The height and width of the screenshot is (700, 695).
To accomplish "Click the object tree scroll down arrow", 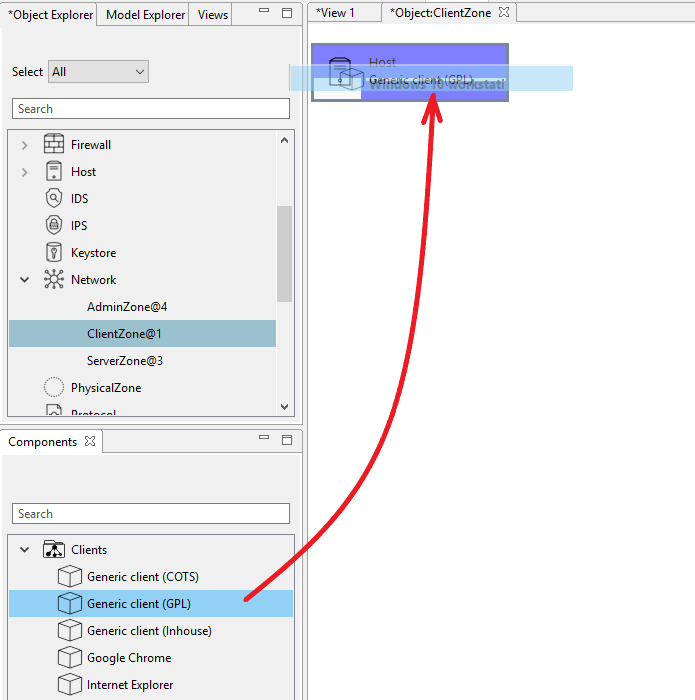I will coord(284,406).
